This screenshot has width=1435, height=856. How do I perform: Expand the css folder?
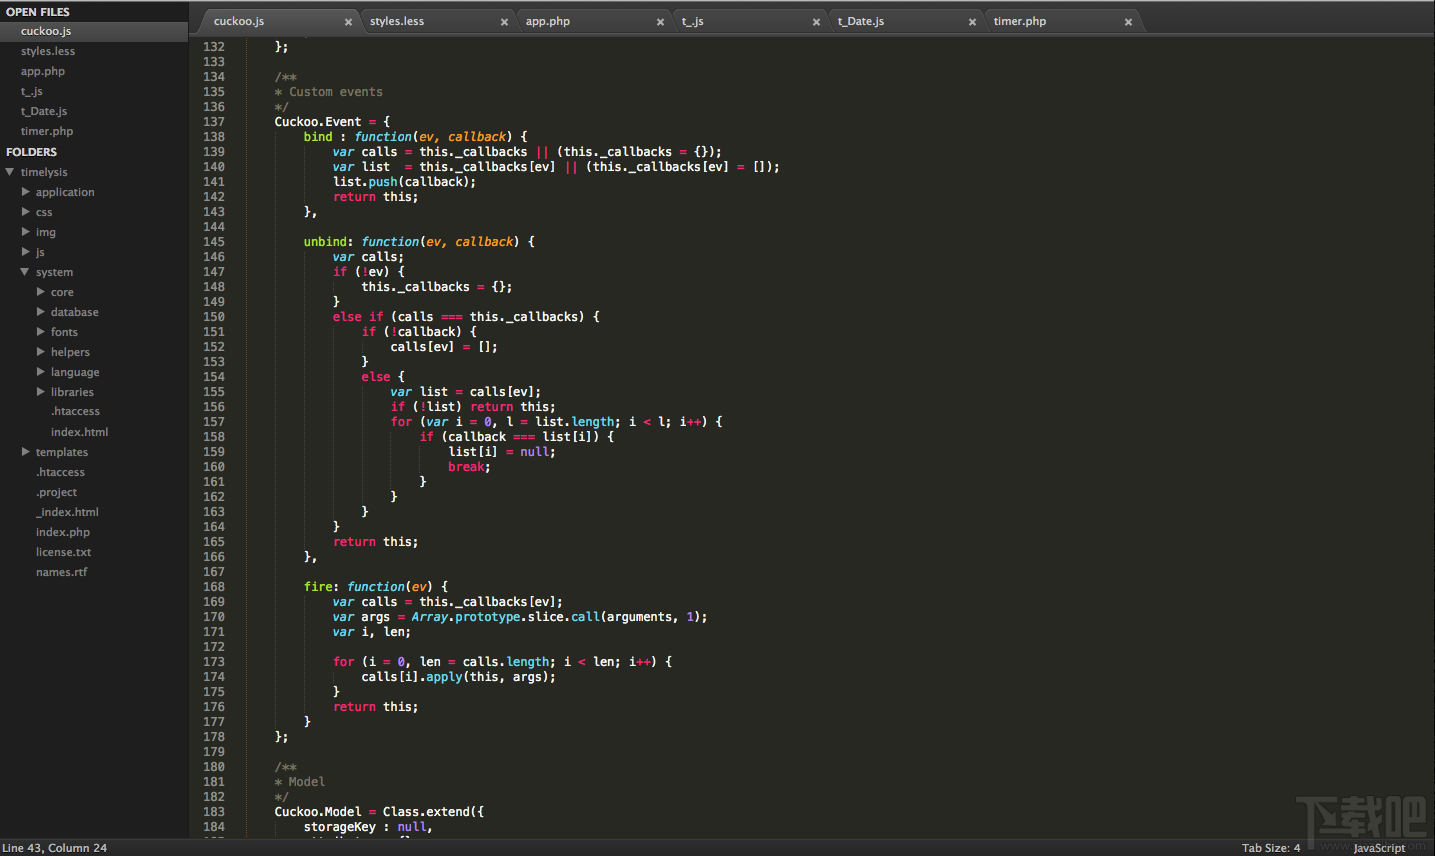coord(27,211)
